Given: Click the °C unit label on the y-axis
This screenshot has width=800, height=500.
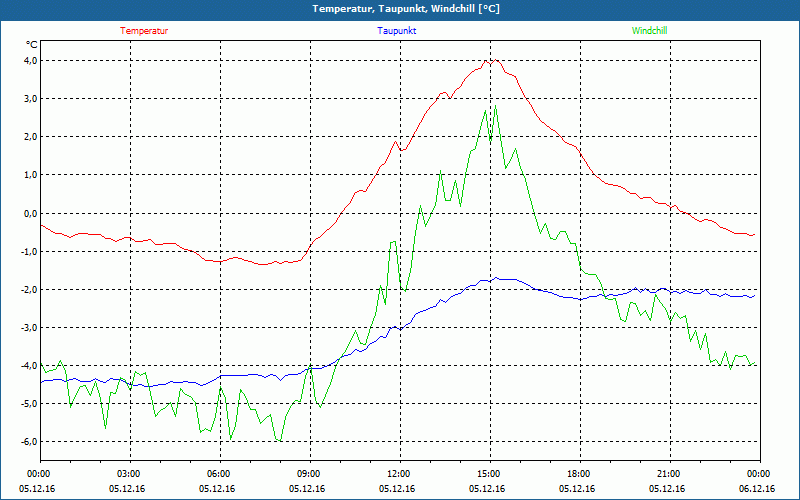Looking at the screenshot, I should [x=31, y=44].
